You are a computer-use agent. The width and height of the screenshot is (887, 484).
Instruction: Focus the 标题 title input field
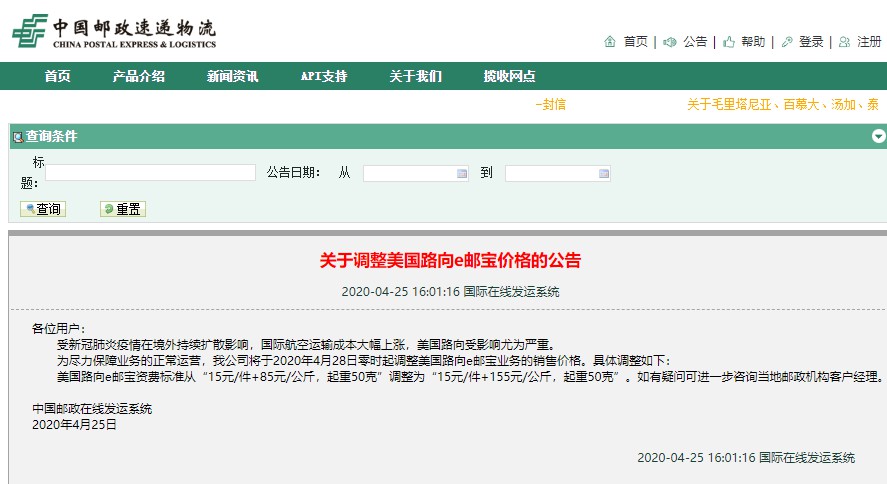[x=150, y=172]
